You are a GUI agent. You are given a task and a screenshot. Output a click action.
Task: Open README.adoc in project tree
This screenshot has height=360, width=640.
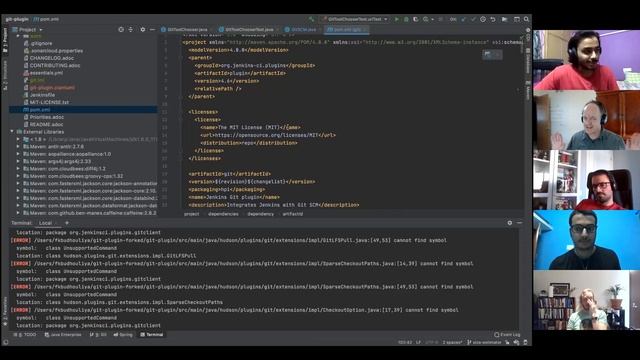point(43,124)
